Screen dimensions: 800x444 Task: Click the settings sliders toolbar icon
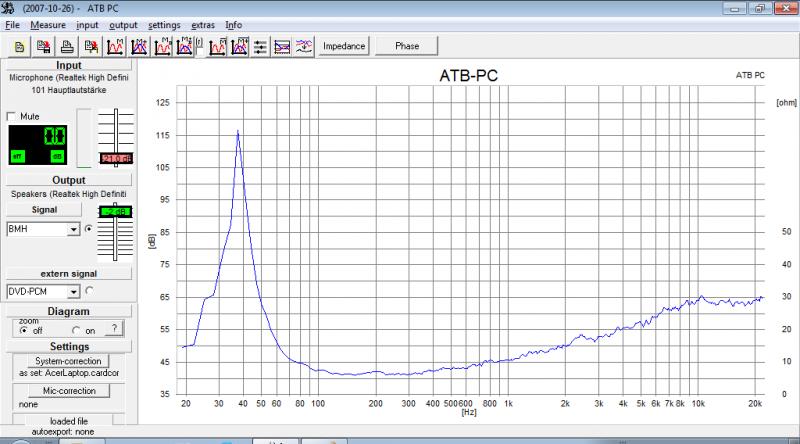(260, 46)
